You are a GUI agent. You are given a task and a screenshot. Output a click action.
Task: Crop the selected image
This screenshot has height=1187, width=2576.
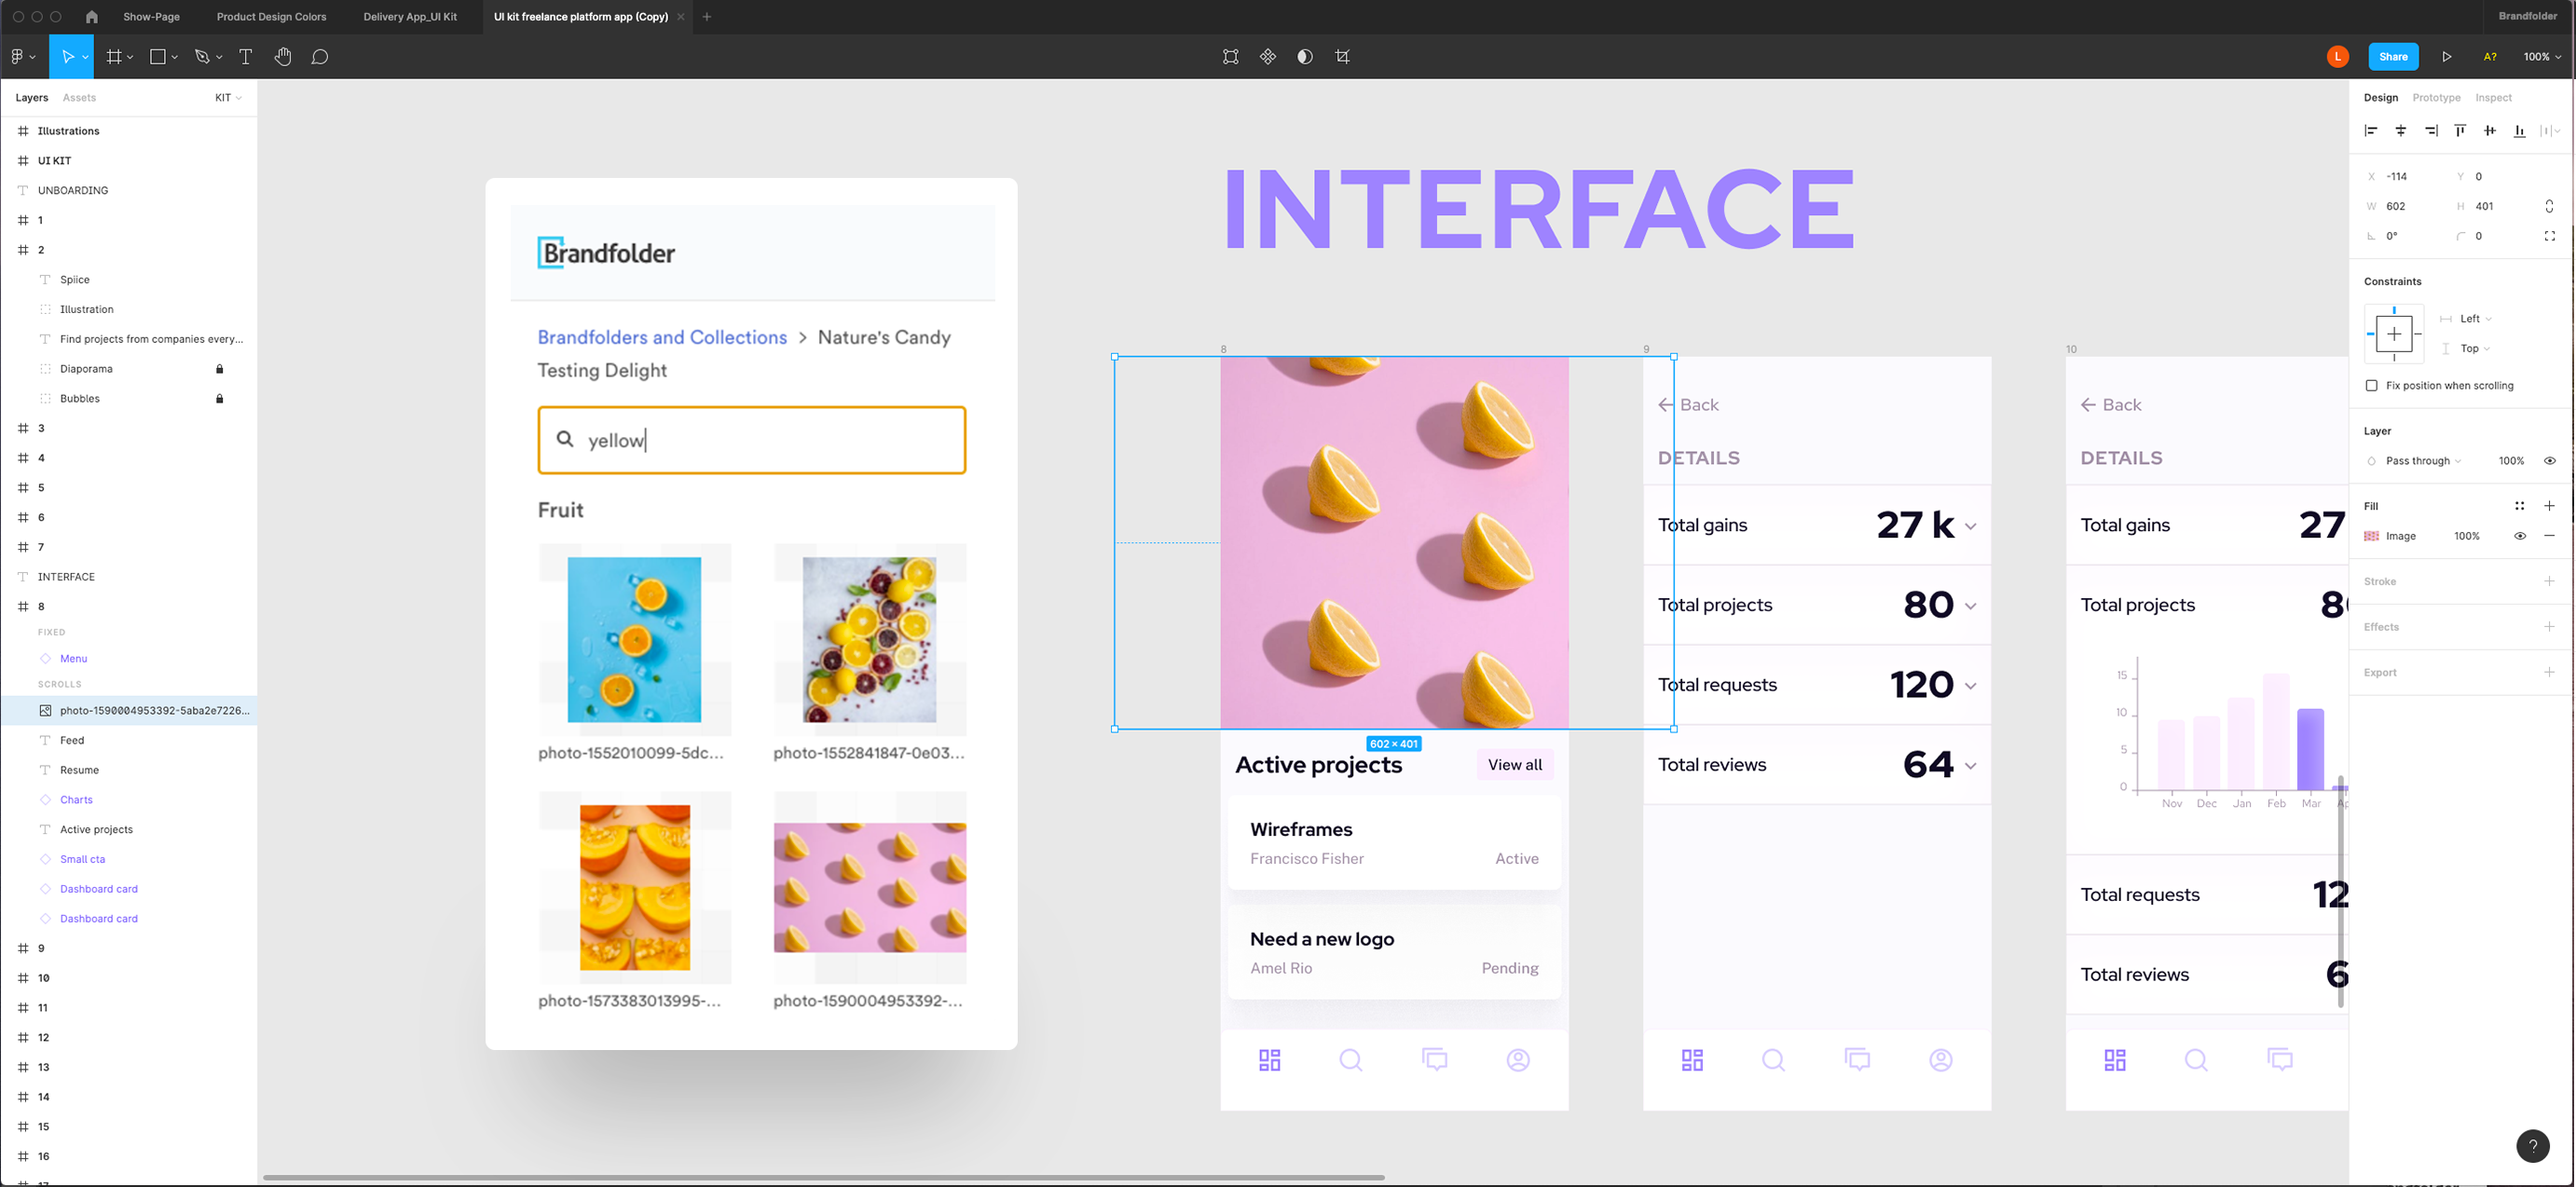click(1342, 56)
